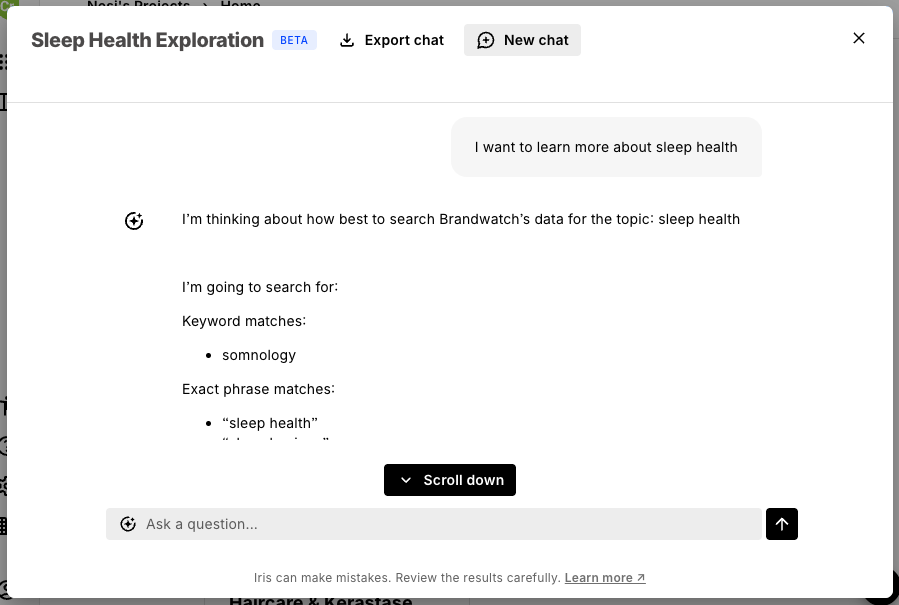The height and width of the screenshot is (605, 899).
Task: Click the New chat speech-bubble plus icon
Action: [486, 40]
